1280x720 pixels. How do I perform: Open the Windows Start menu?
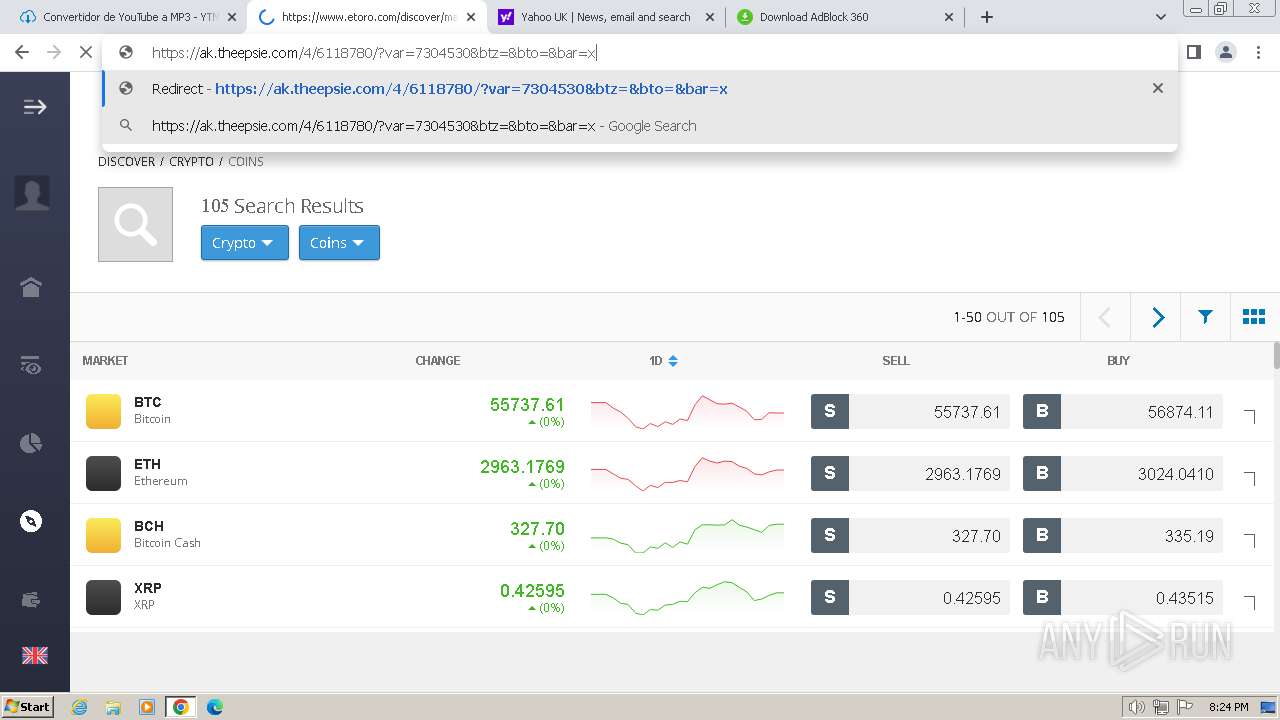[x=27, y=707]
